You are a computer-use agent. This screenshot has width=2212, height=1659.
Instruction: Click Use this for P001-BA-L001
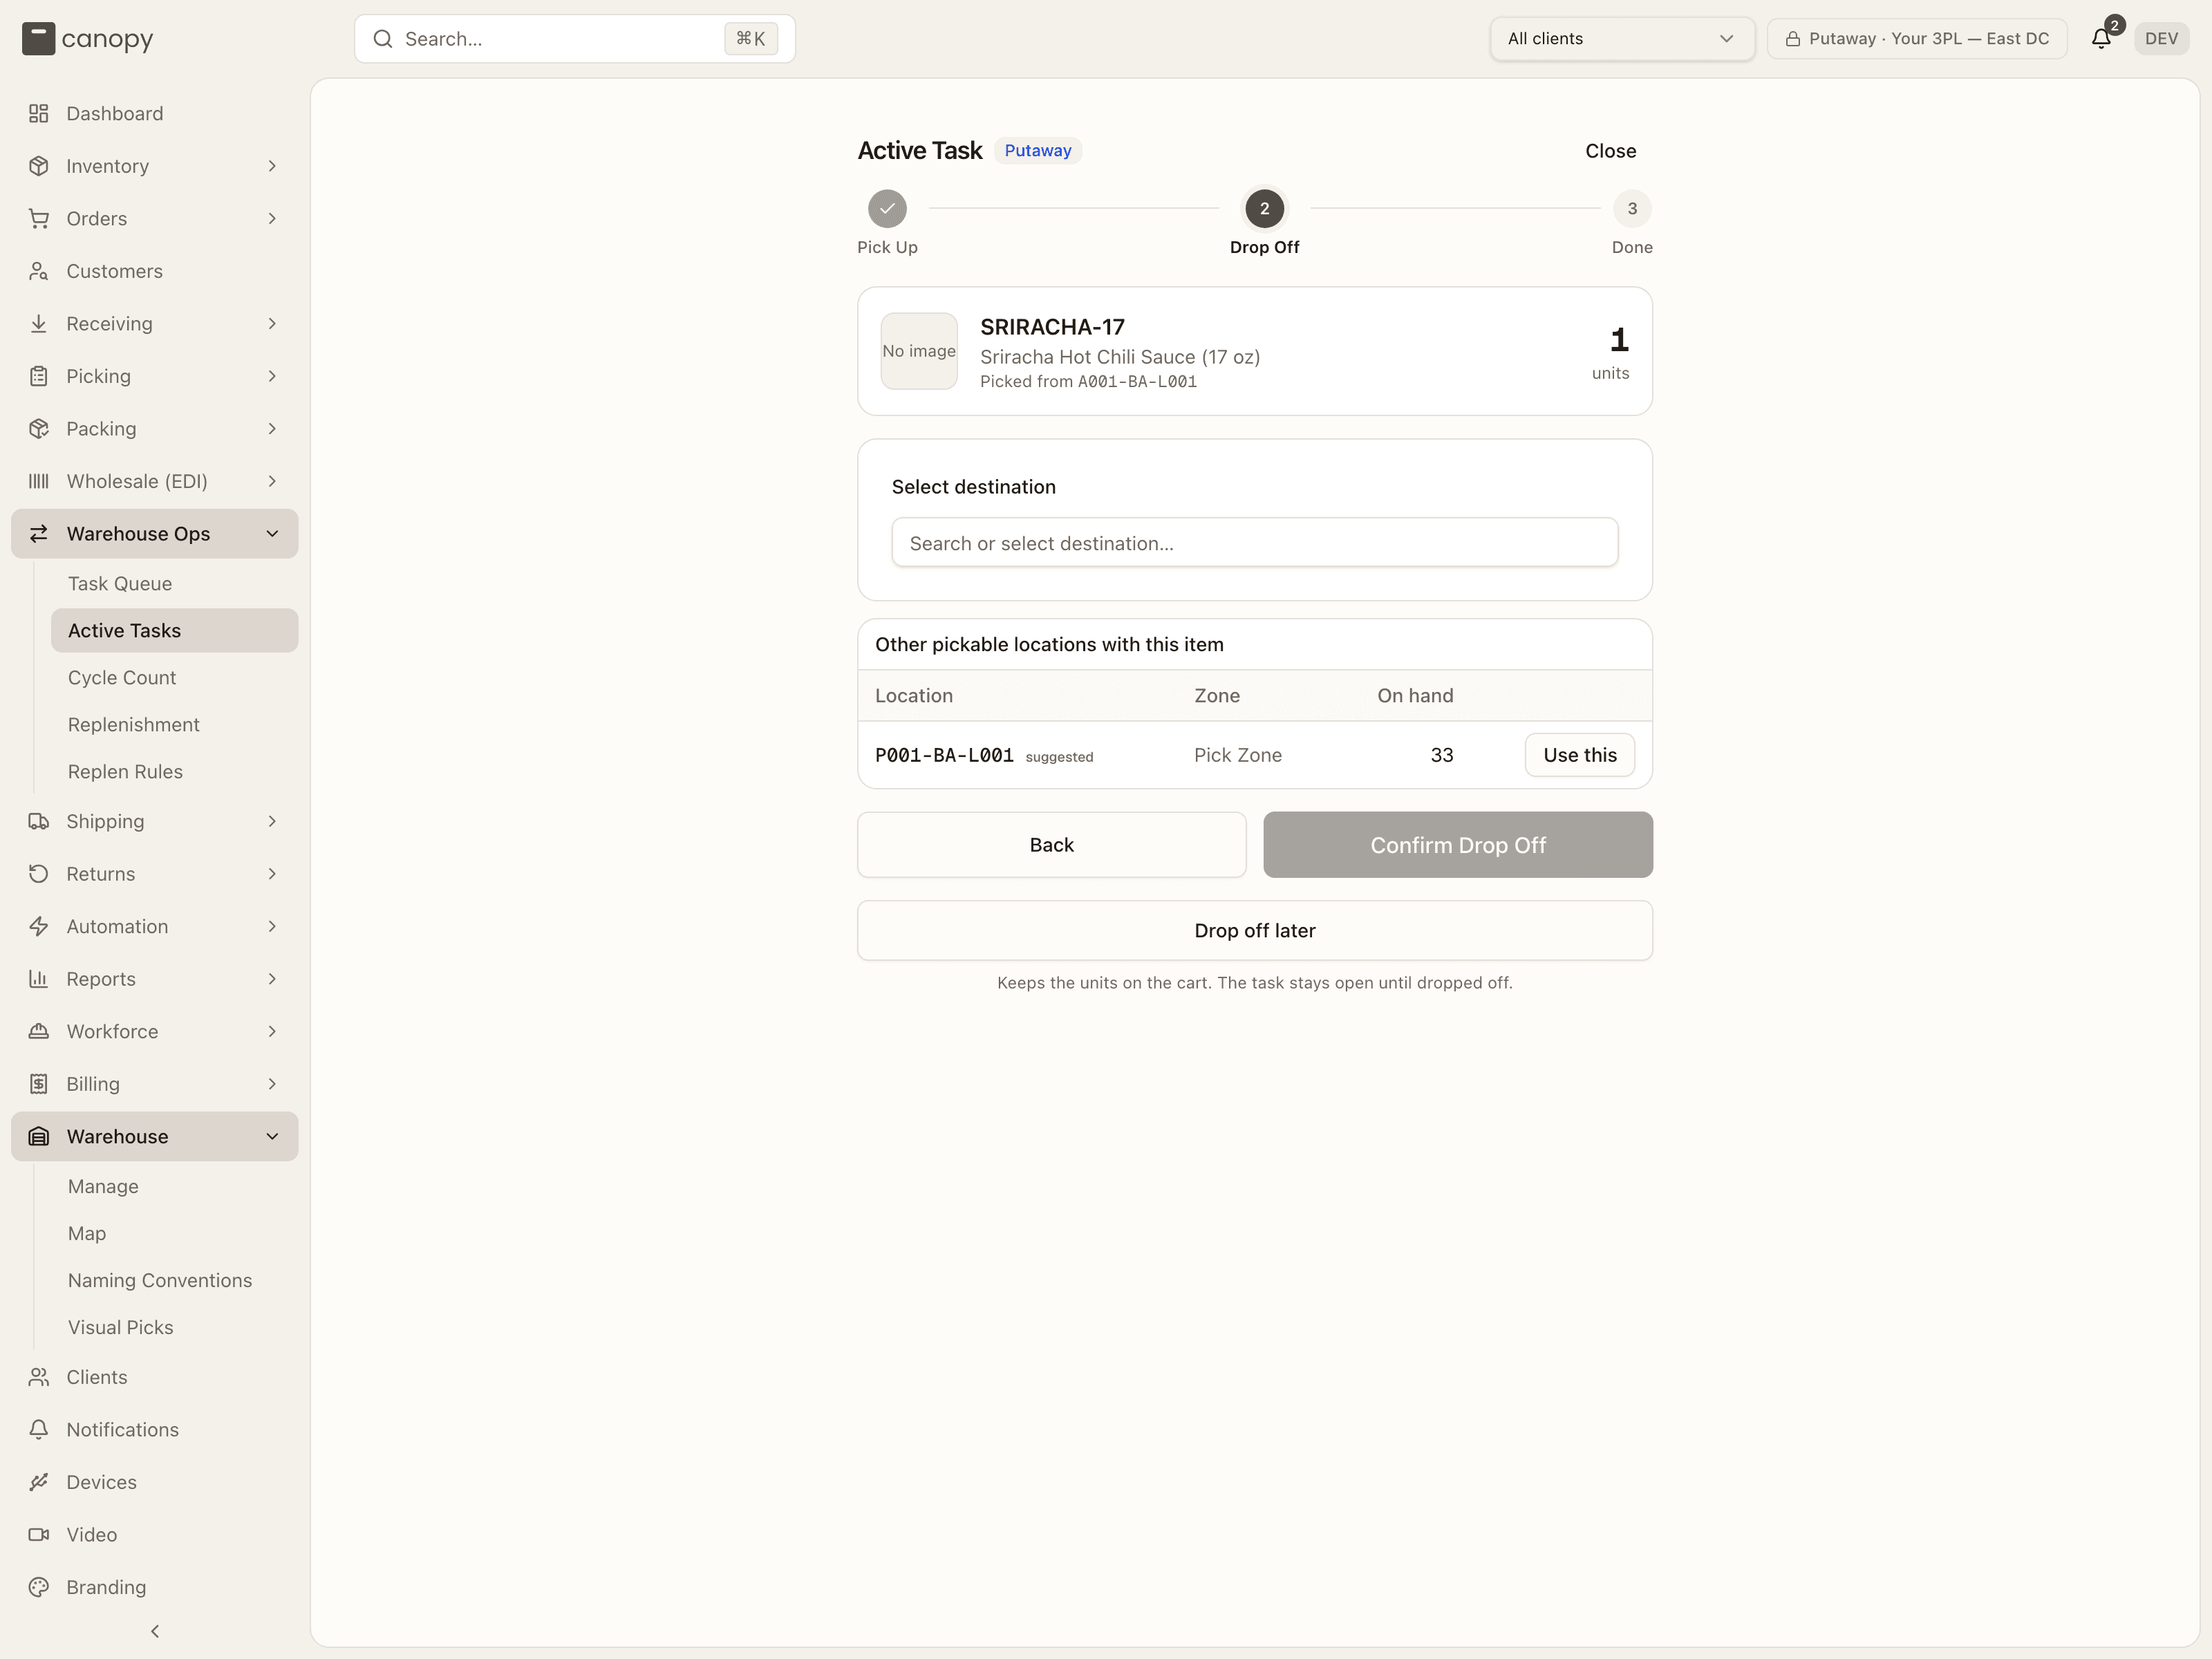tap(1580, 755)
